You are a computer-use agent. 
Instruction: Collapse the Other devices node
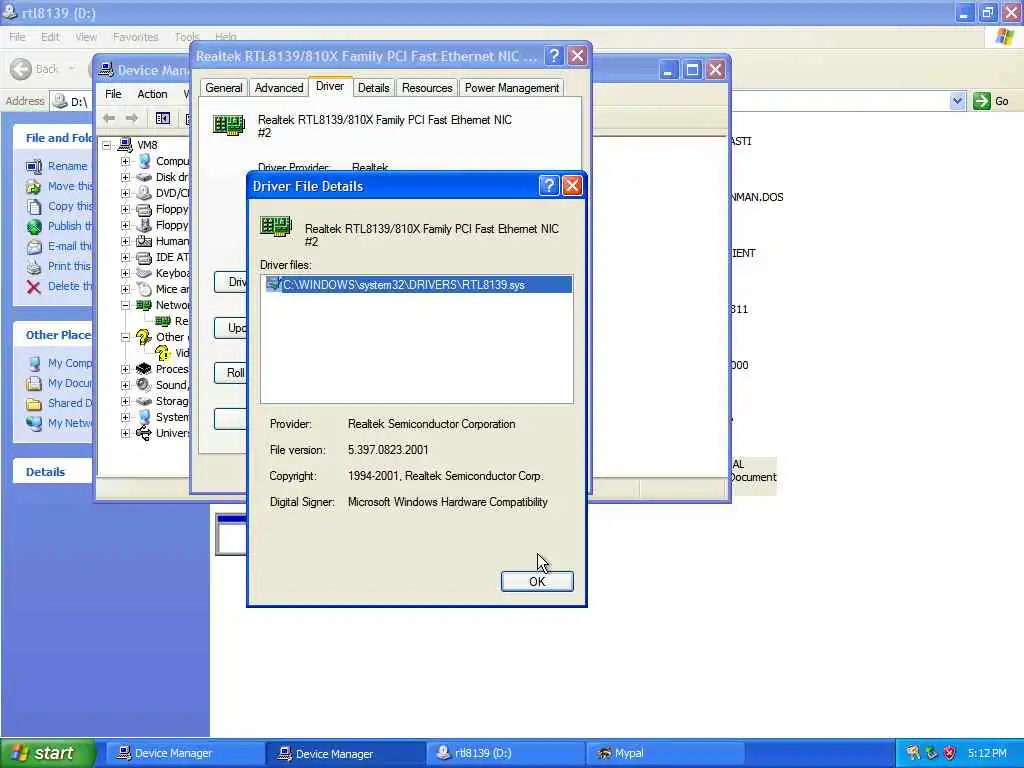click(125, 337)
